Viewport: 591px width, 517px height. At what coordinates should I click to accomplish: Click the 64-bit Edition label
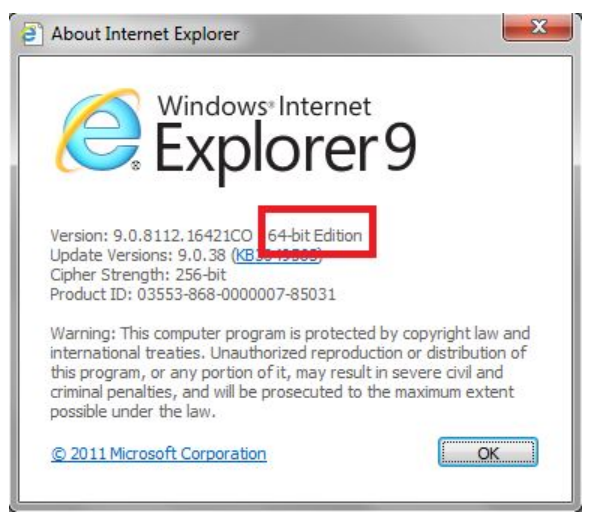click(315, 236)
